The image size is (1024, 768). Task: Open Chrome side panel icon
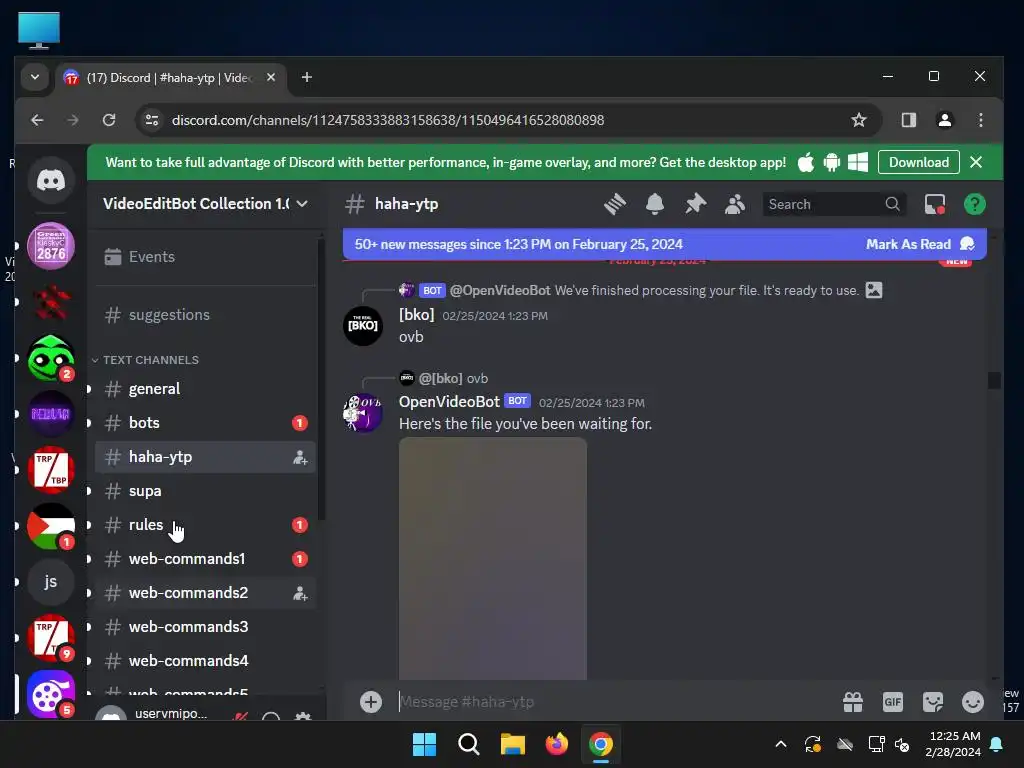click(x=908, y=120)
